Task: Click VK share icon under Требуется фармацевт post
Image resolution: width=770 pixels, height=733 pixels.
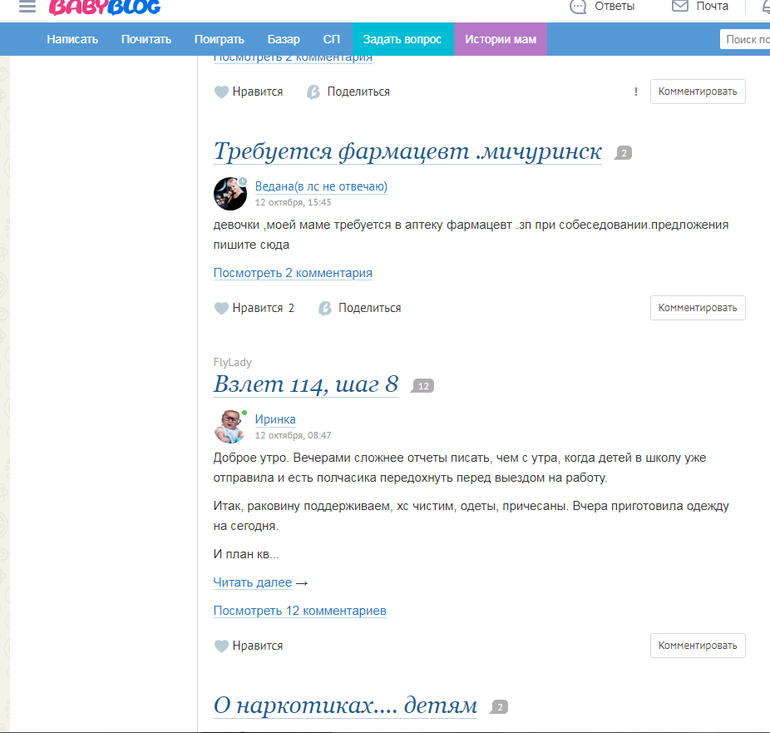Action: [325, 308]
